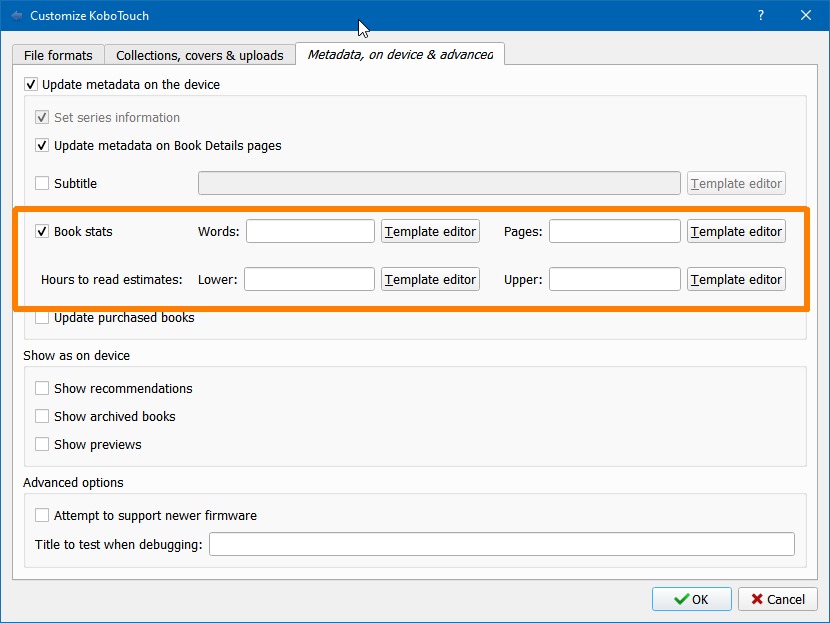Focus the Upper hours estimate field
Viewport: 830px width, 623px height.
(x=614, y=279)
